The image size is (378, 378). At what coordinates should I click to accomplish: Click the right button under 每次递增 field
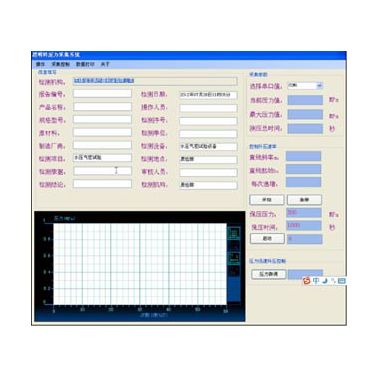click(304, 200)
